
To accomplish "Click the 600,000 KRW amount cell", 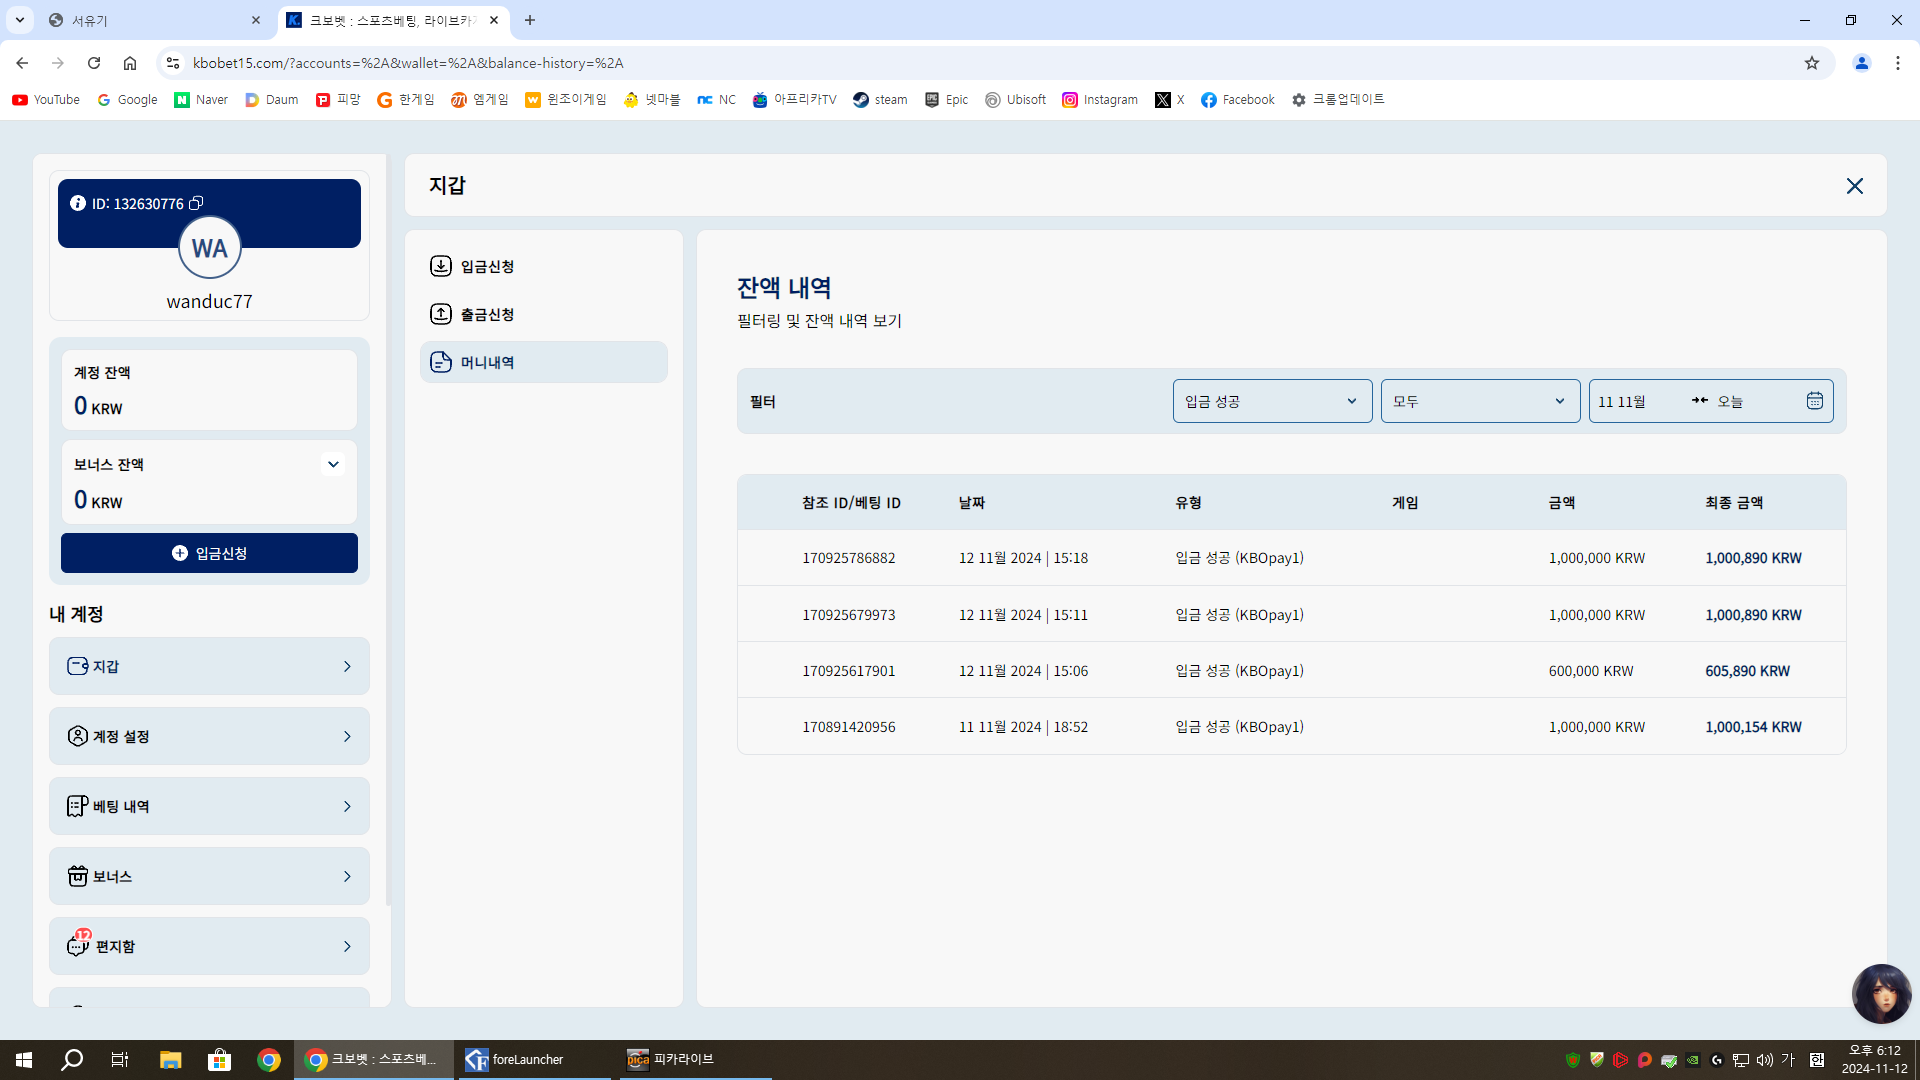I will point(1591,671).
